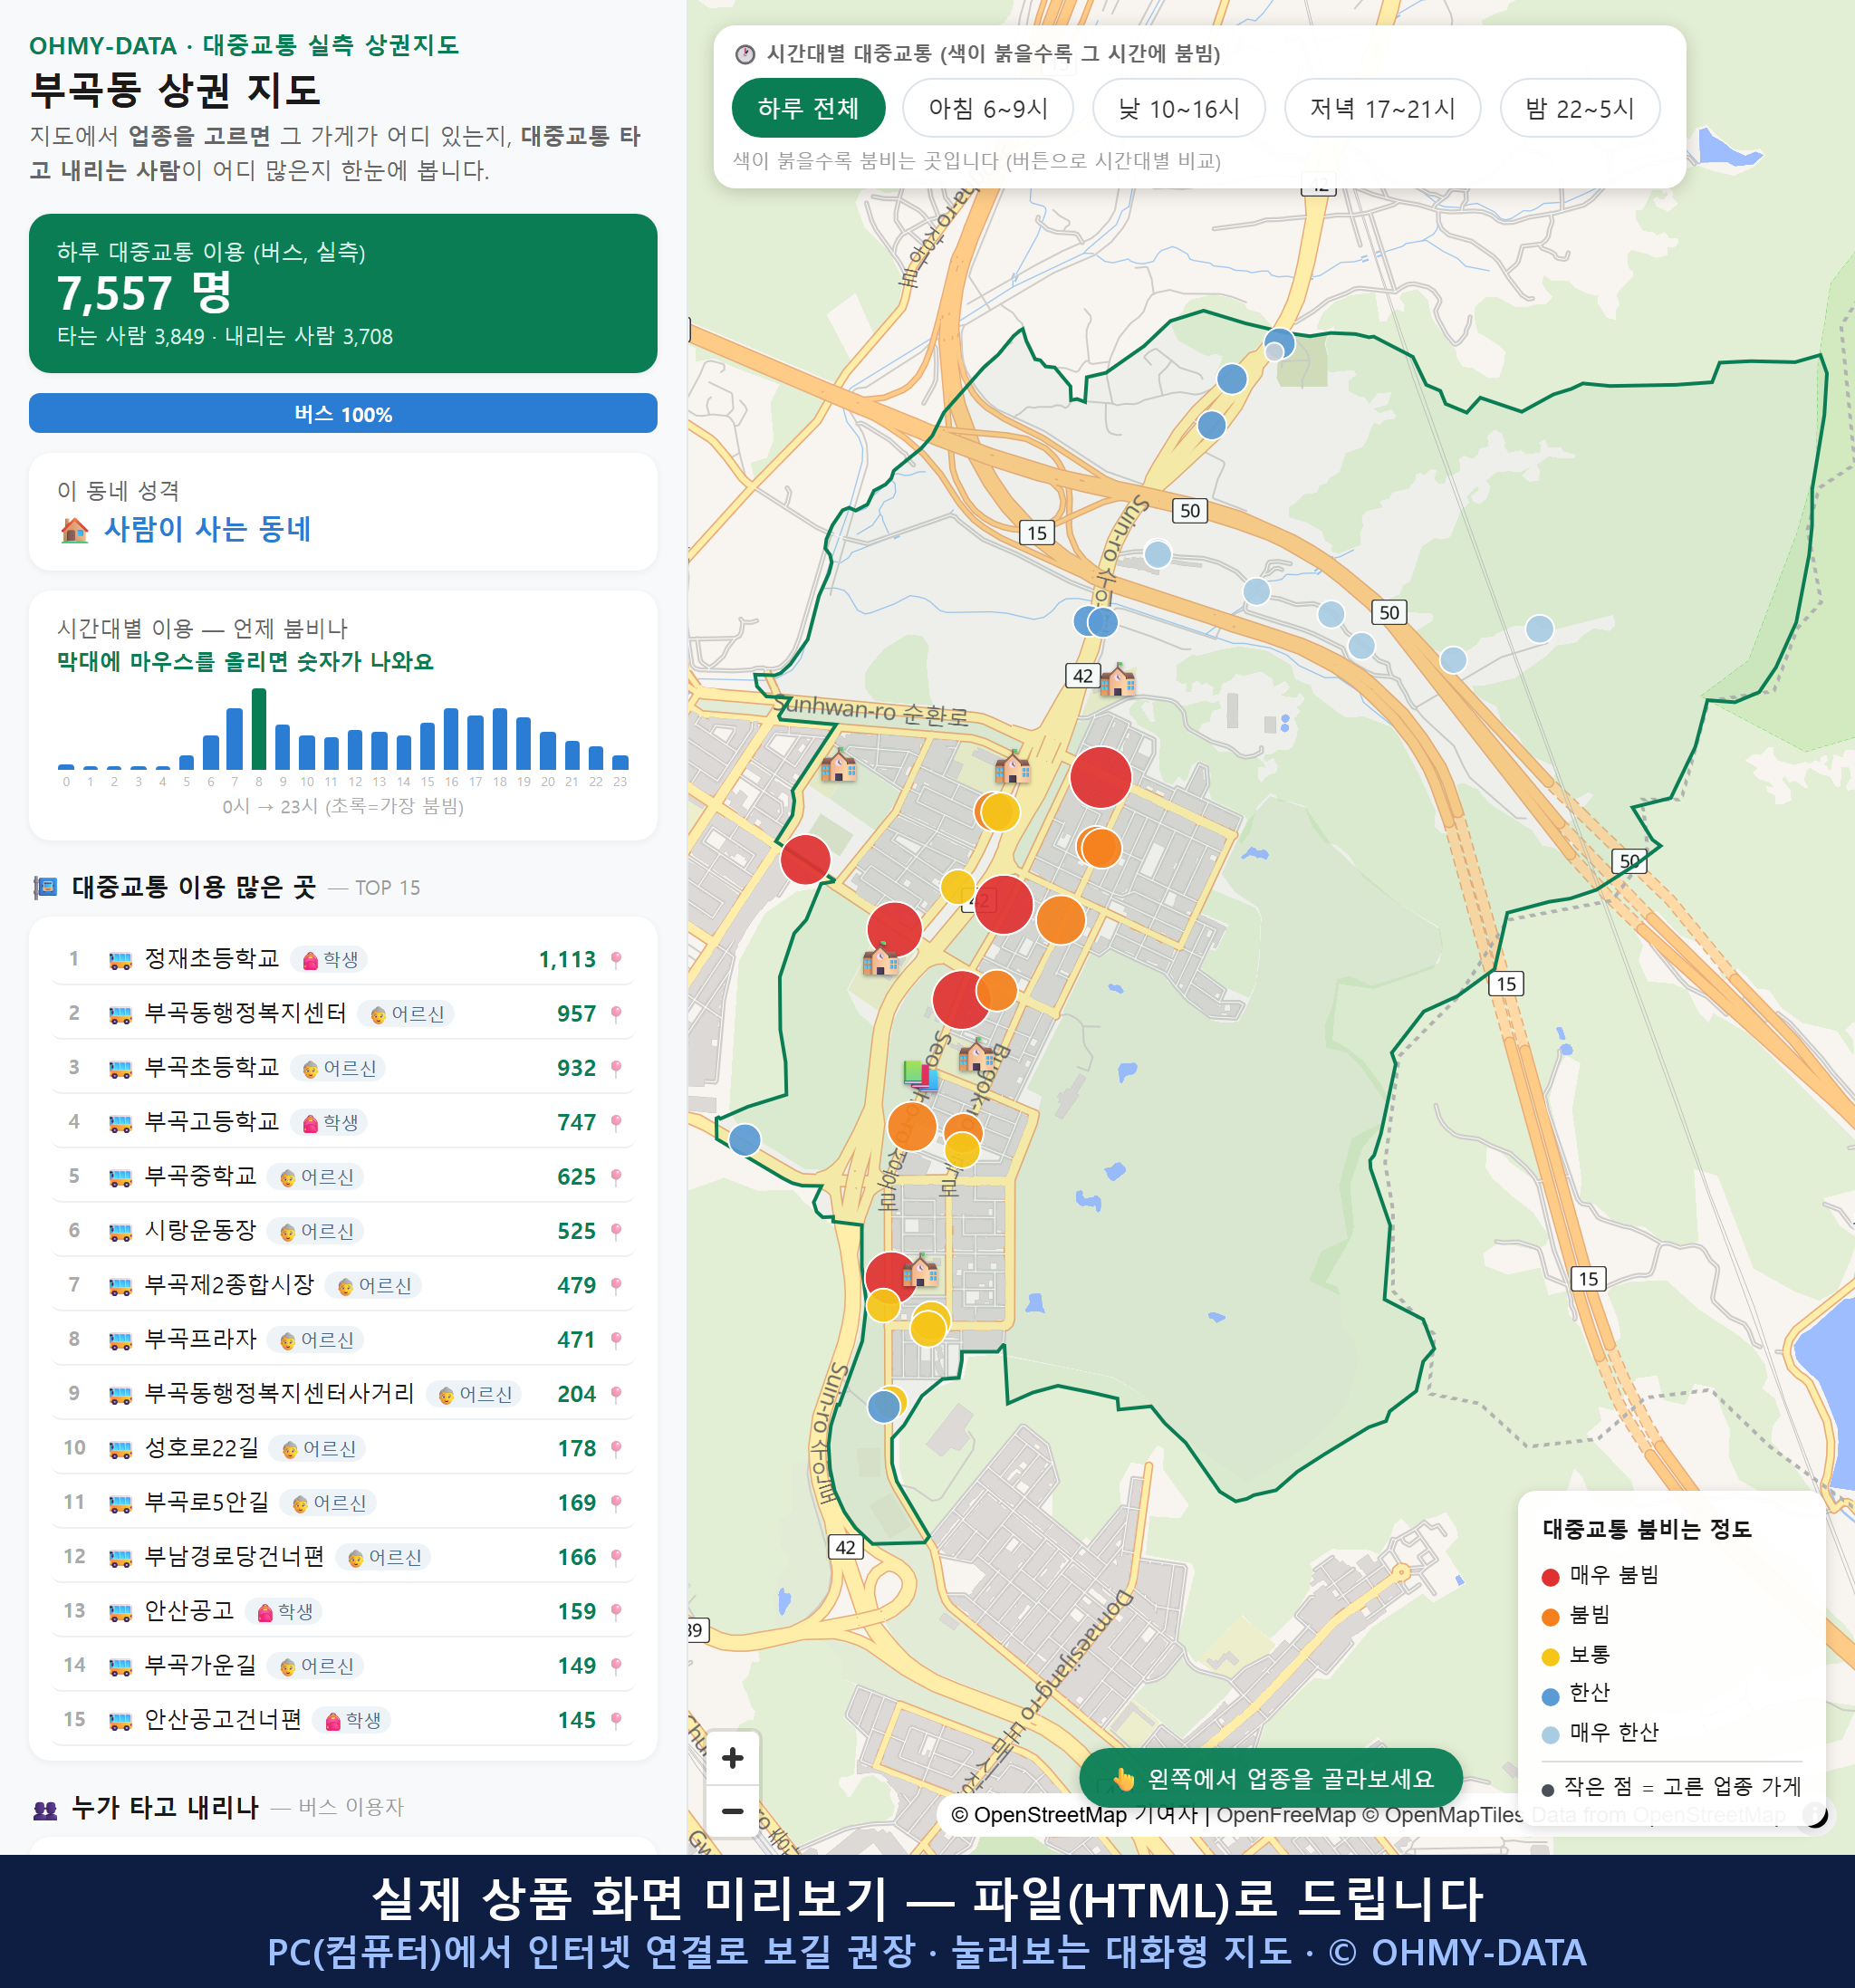
Task: Click the bus icon beside 부곡로5안길
Action: pos(120,1503)
